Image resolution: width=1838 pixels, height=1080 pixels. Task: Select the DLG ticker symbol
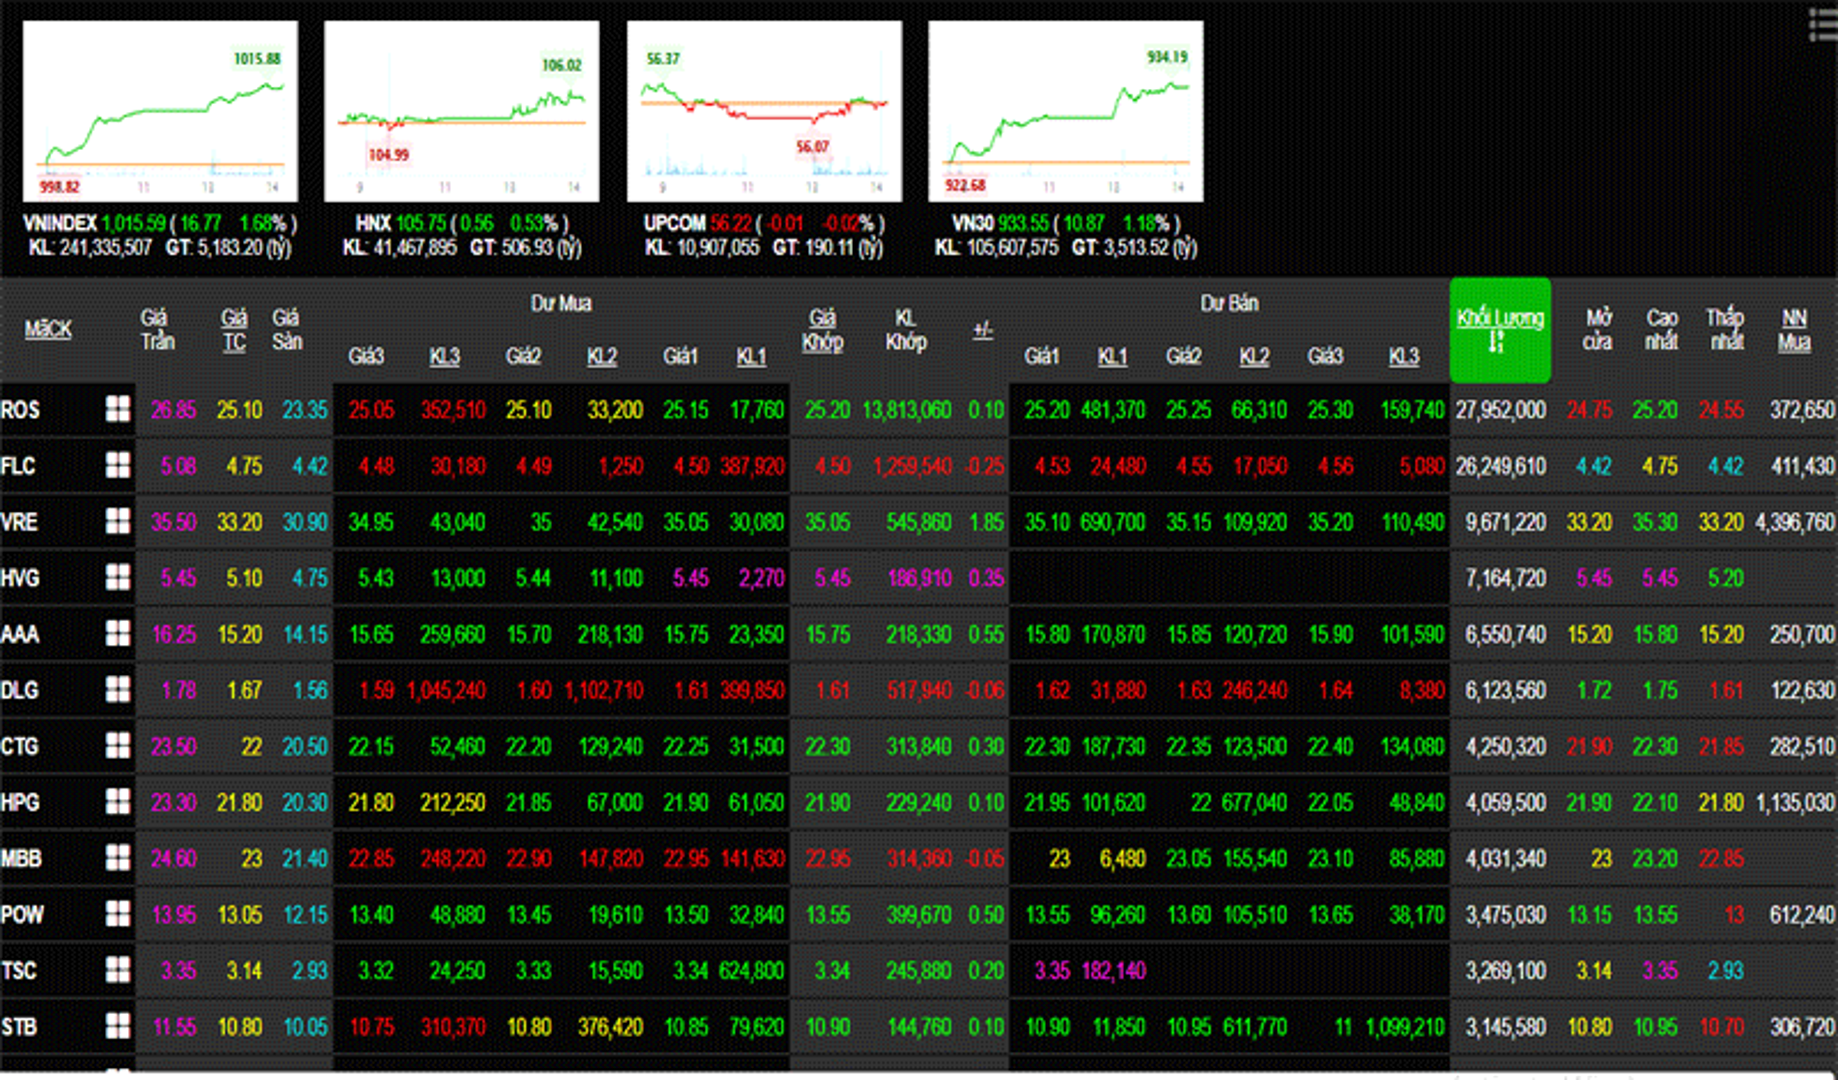[x=20, y=690]
